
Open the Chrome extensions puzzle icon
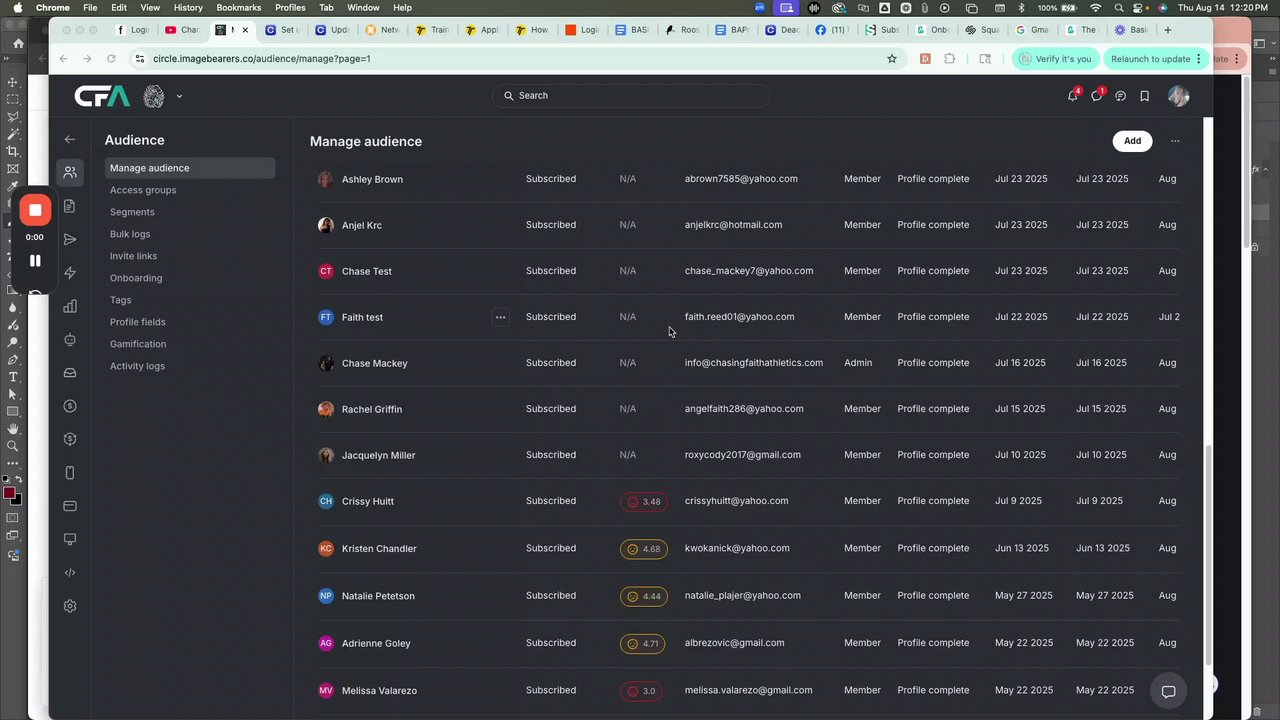[x=950, y=59]
